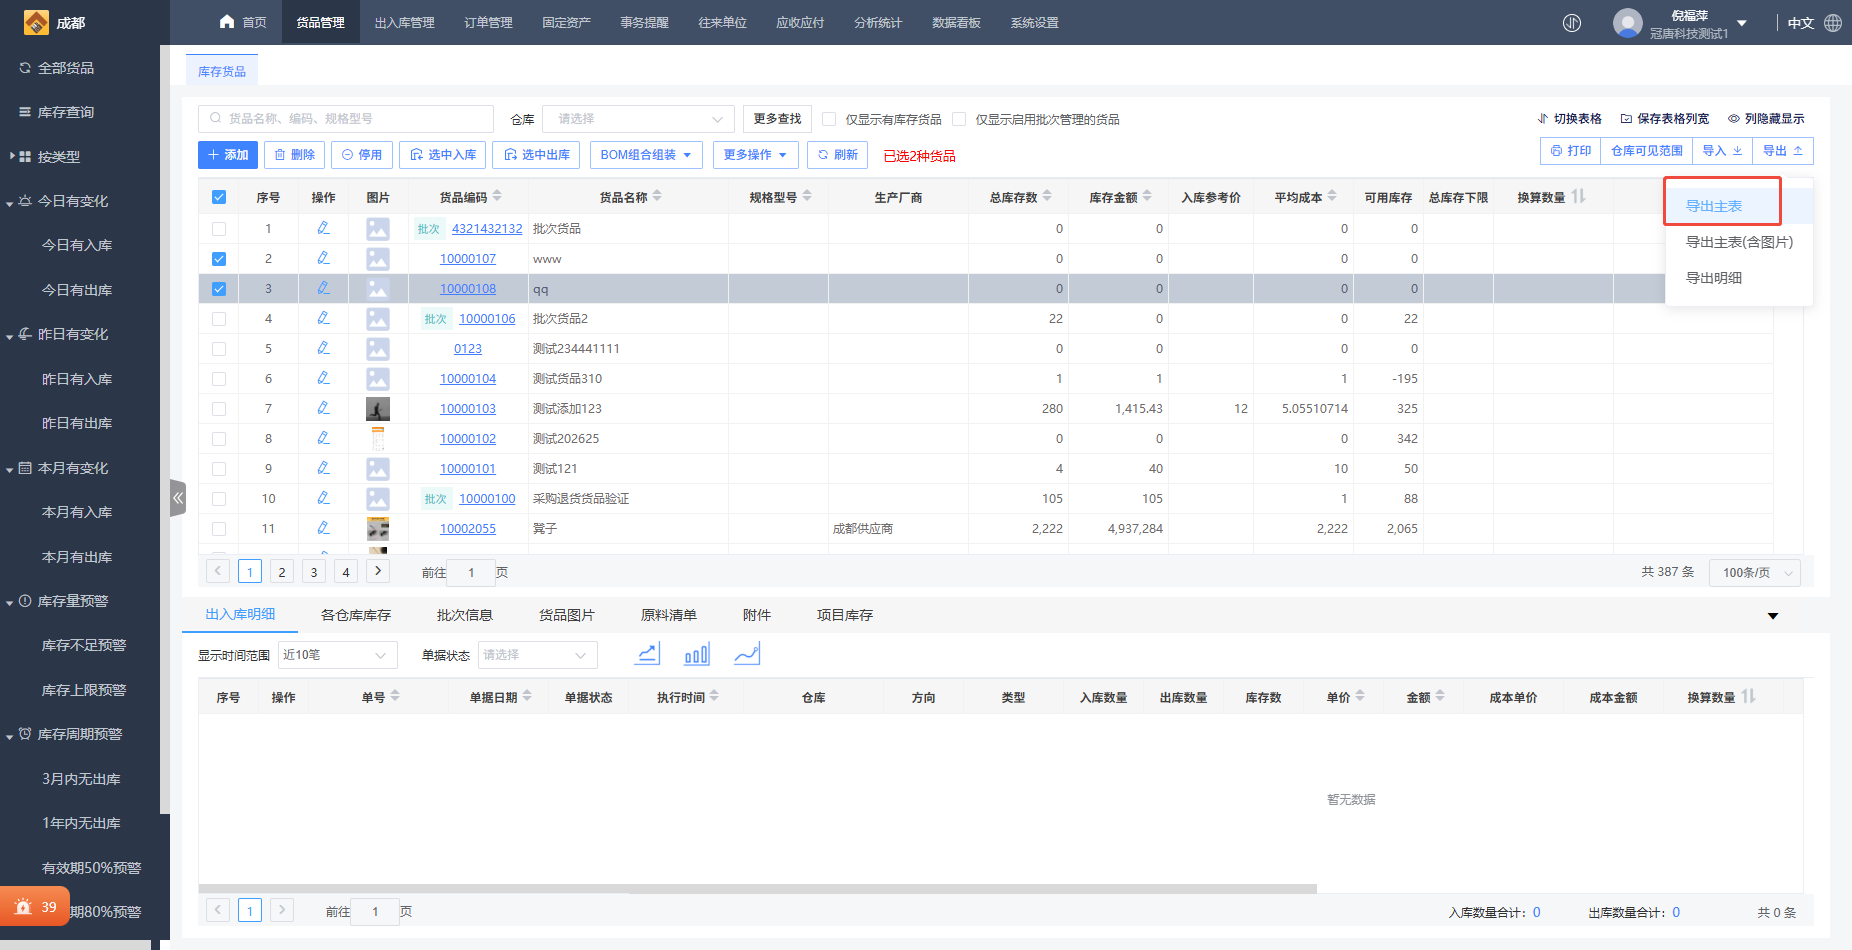The width and height of the screenshot is (1852, 950).
Task: Check the 仅显示有库存货品 checkbox
Action: tap(829, 119)
